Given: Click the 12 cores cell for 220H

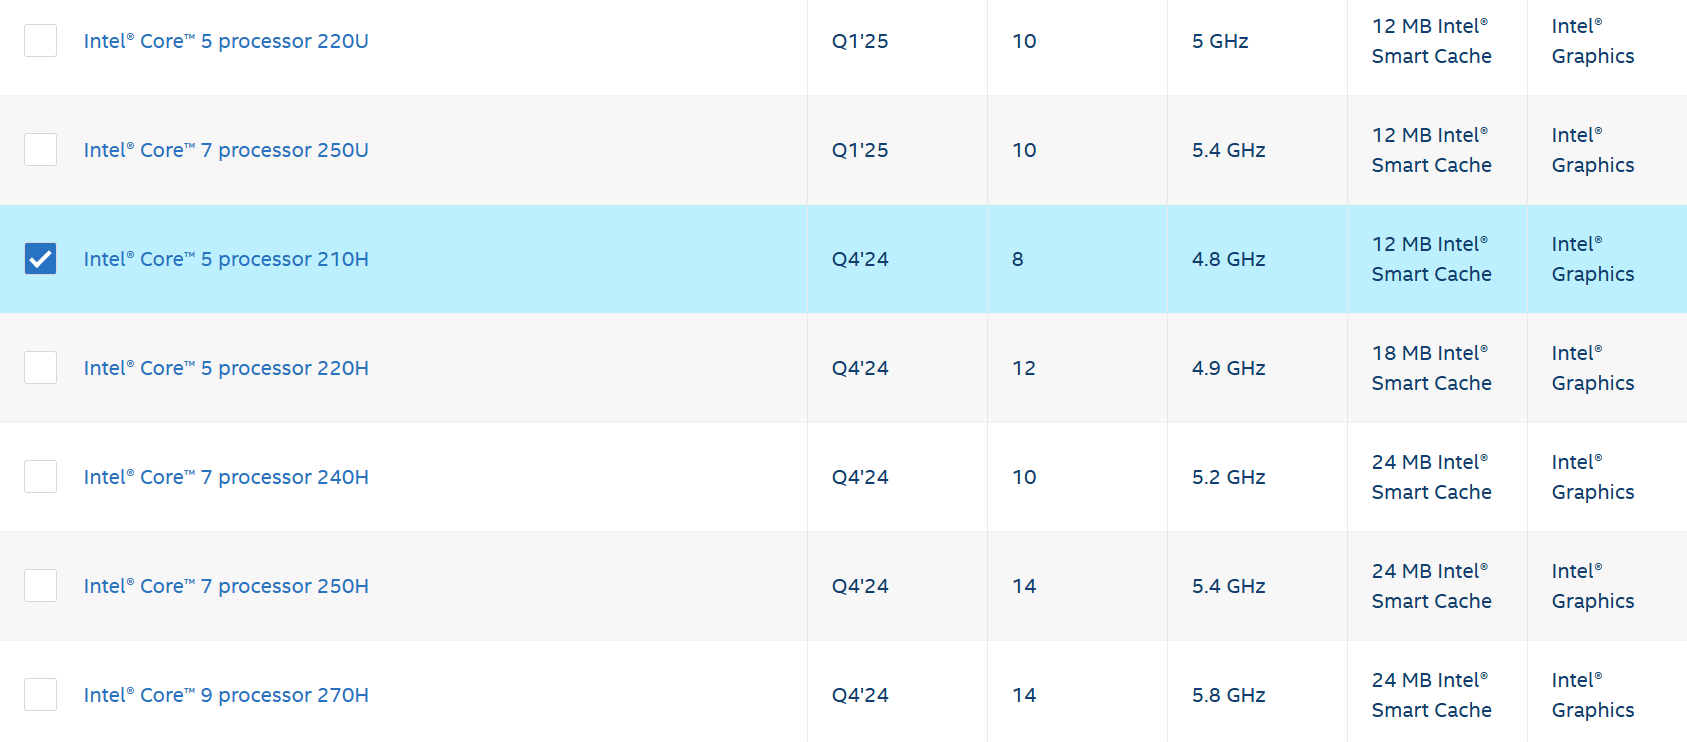Looking at the screenshot, I should 1024,368.
